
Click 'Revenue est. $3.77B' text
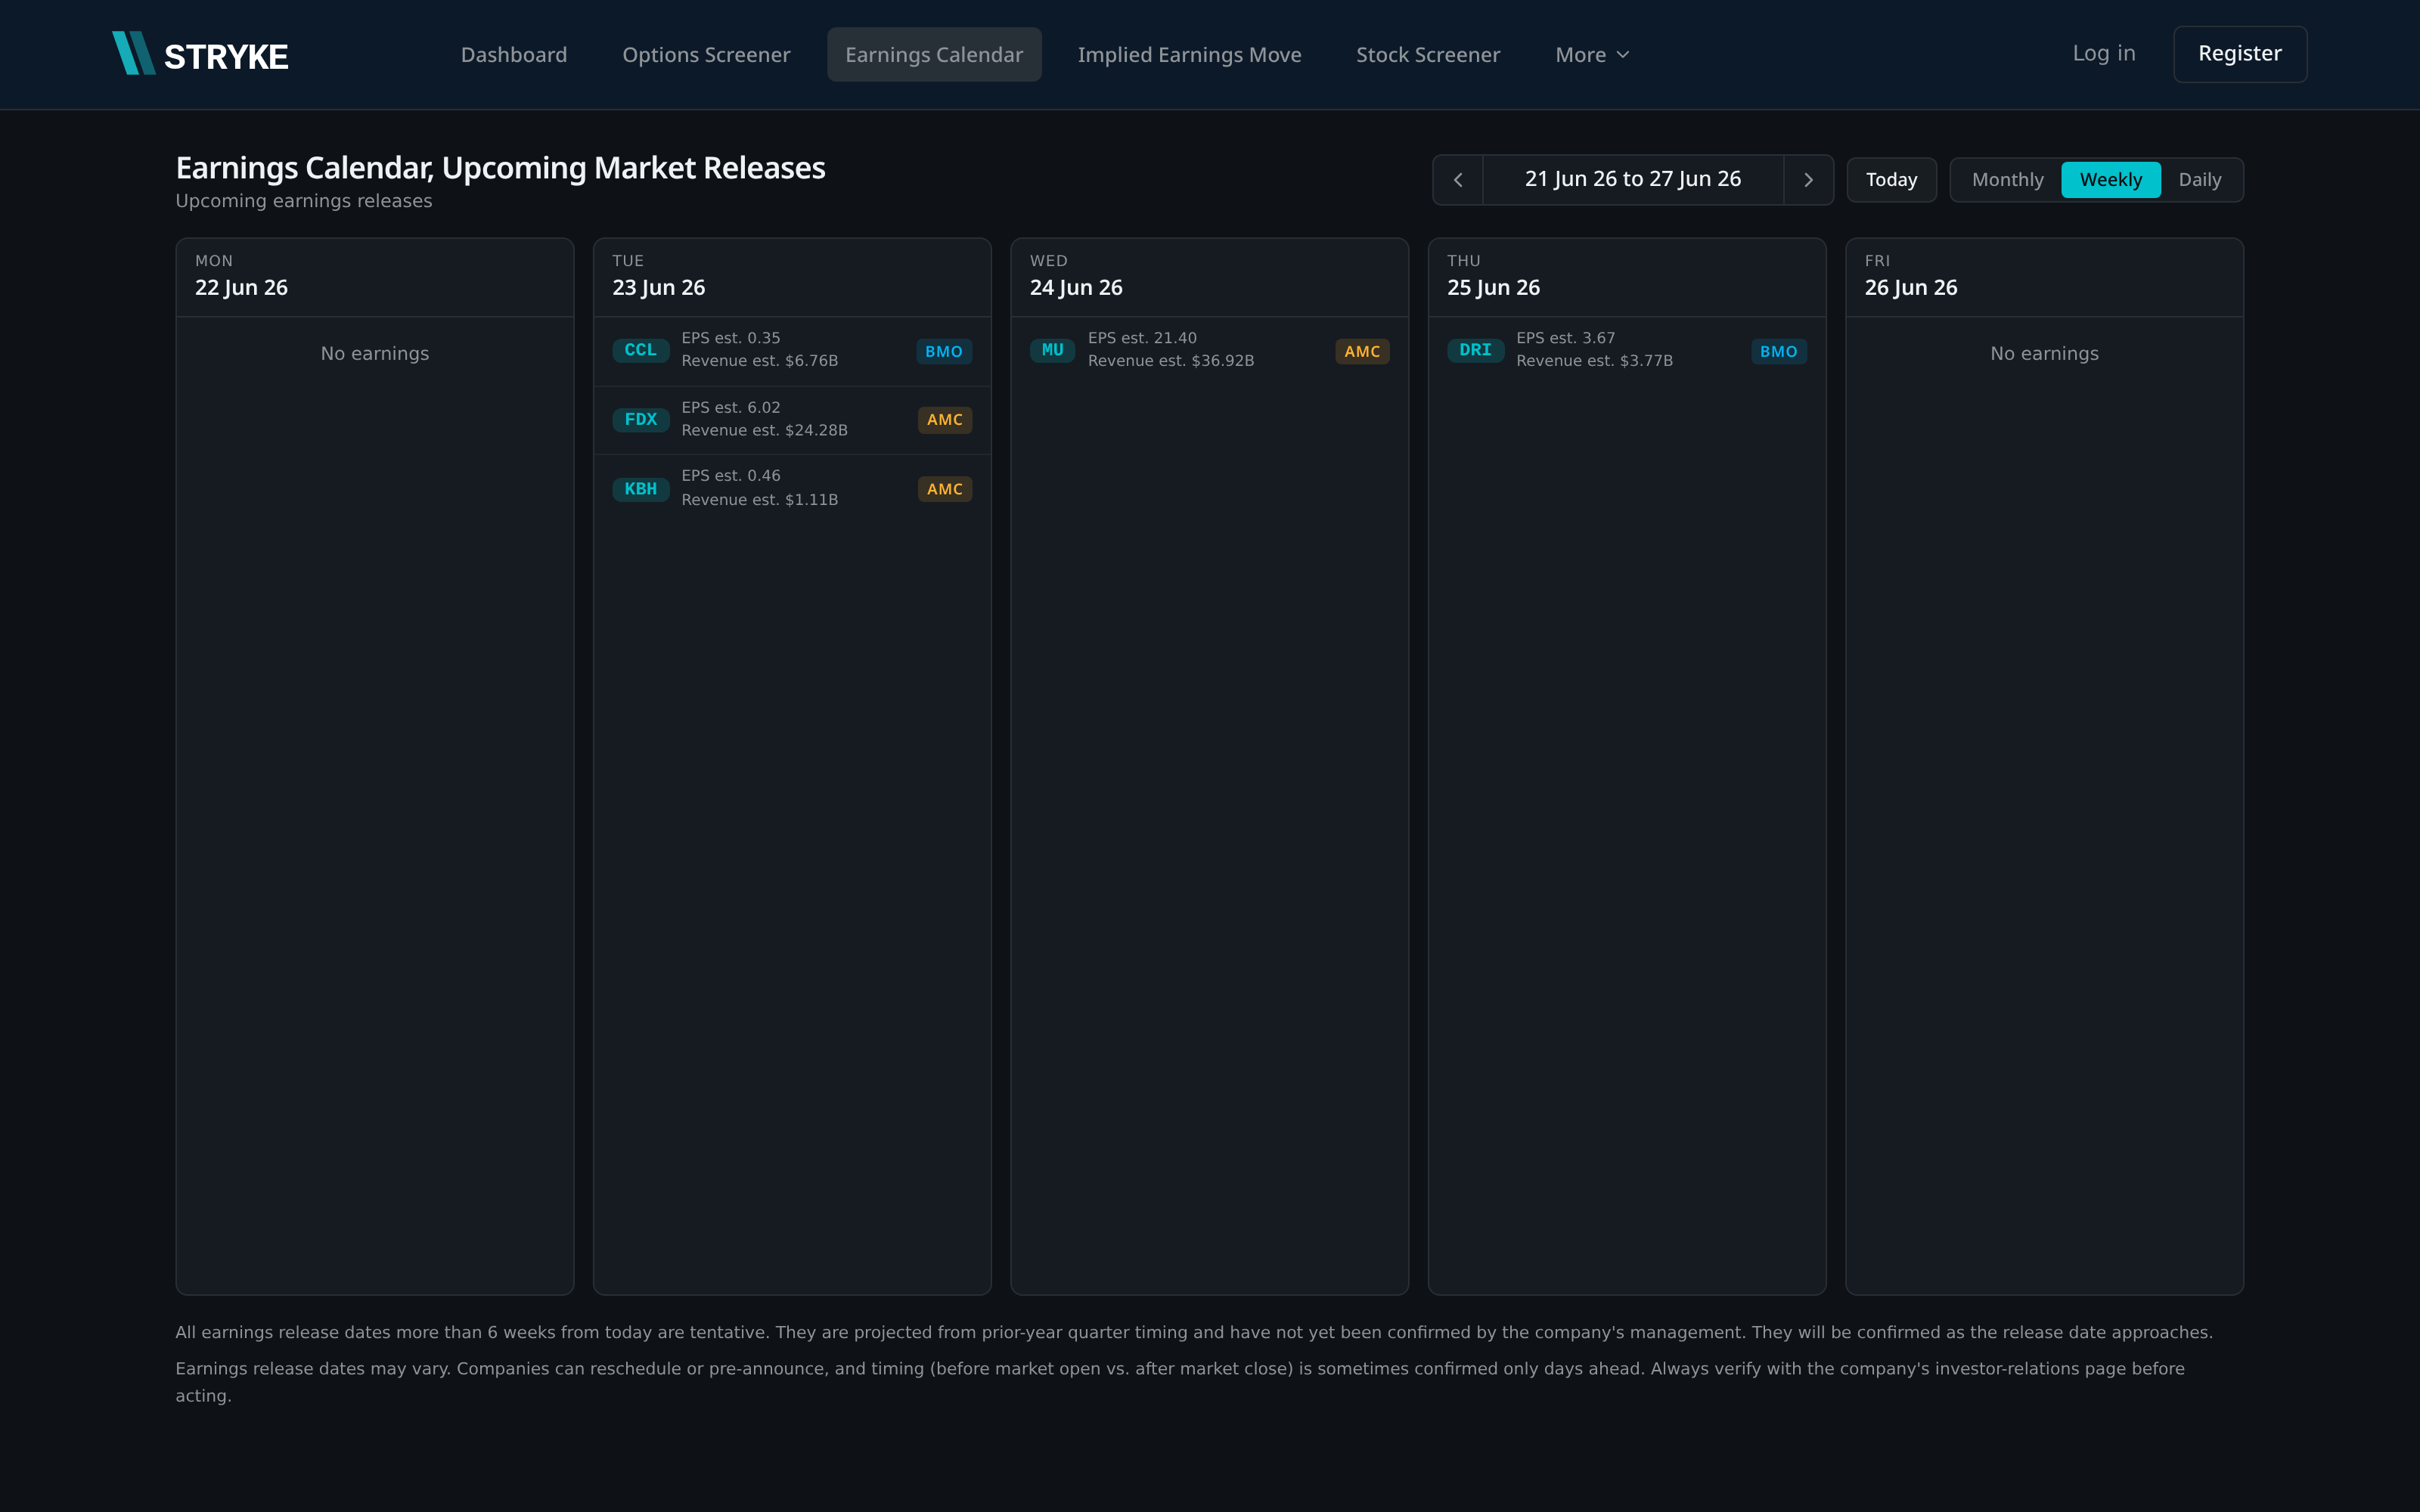point(1595,361)
